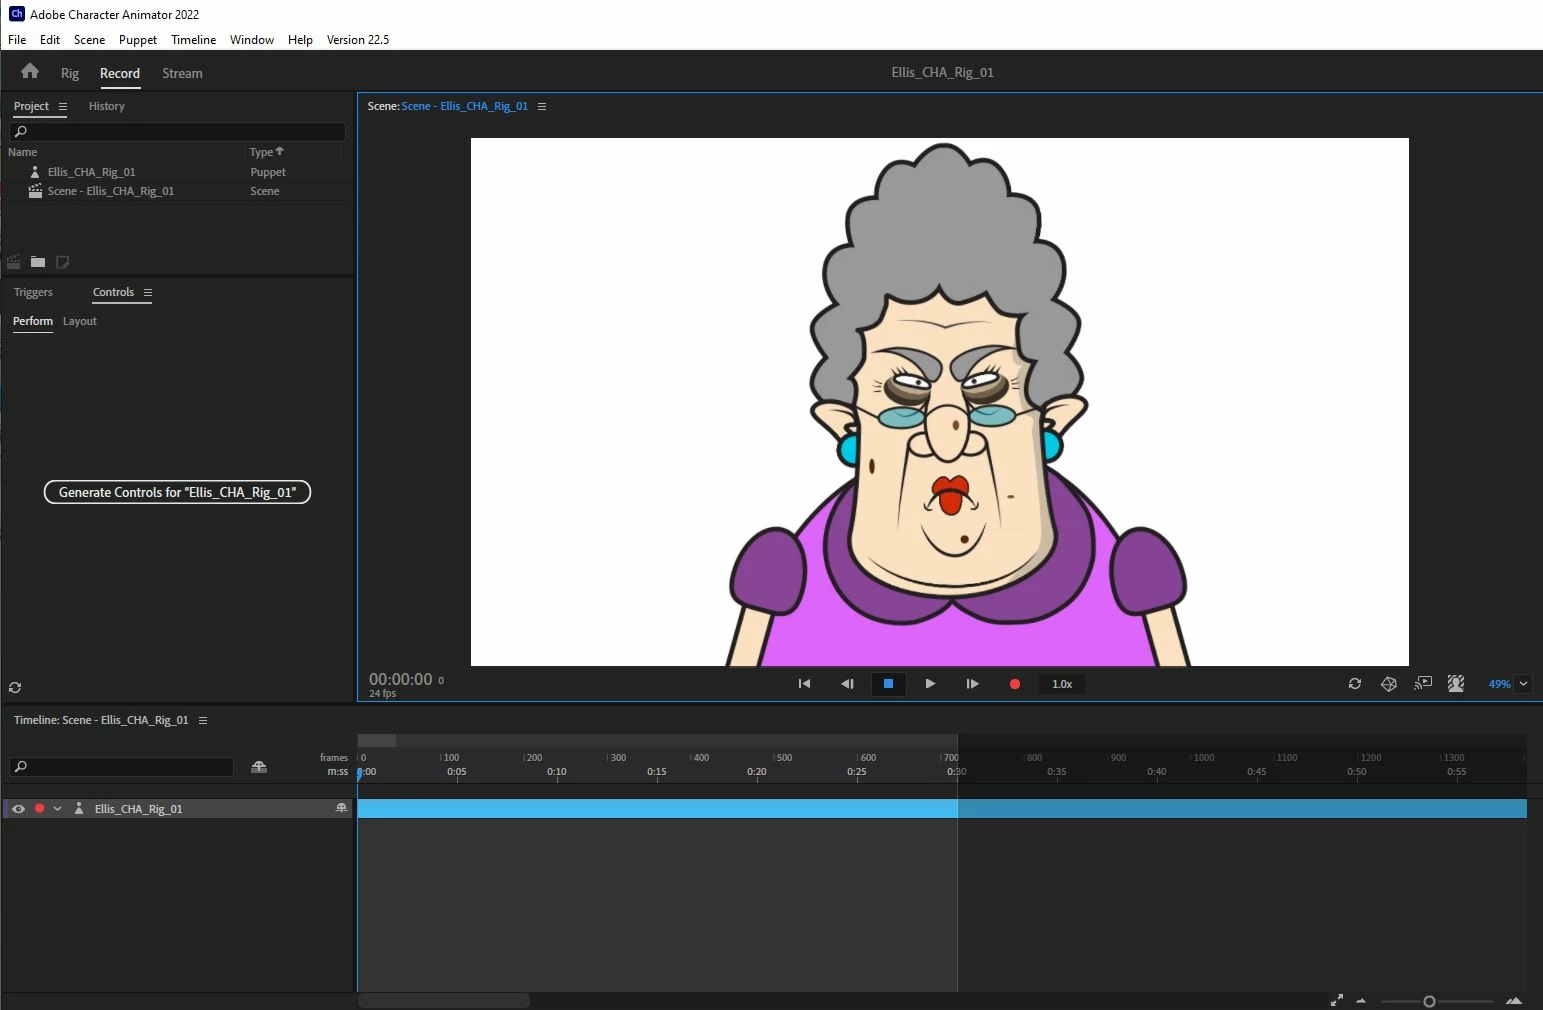
Task: Click the timeline horizontal scrollbar
Action: [444, 1000]
